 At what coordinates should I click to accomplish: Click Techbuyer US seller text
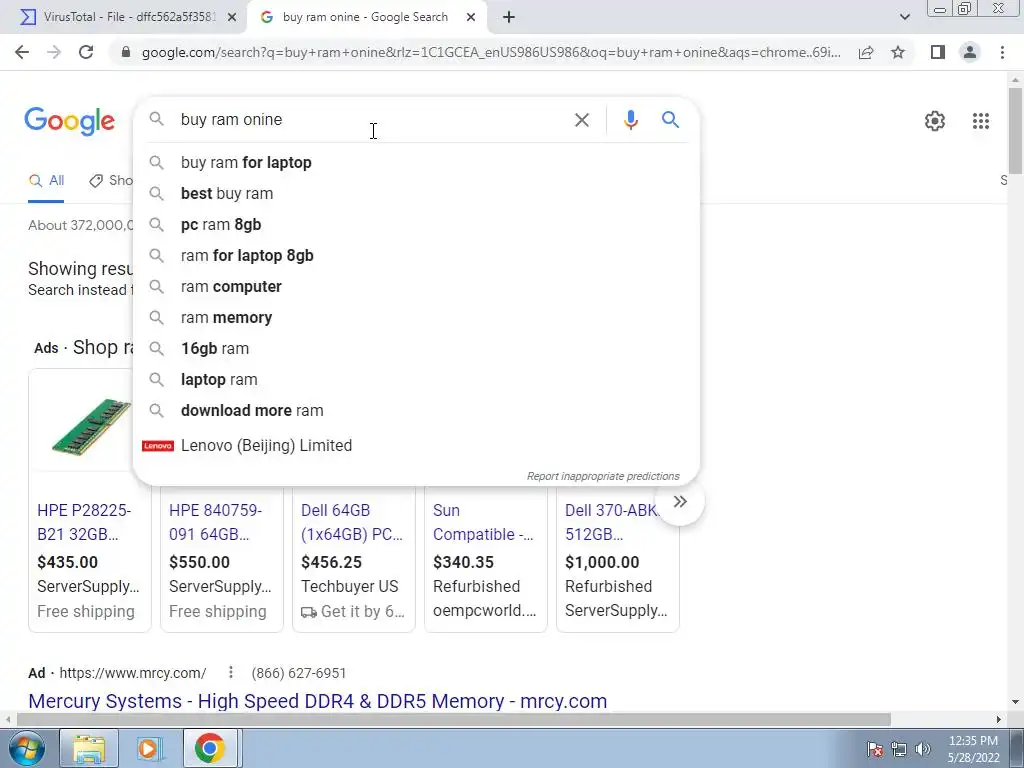point(349,586)
